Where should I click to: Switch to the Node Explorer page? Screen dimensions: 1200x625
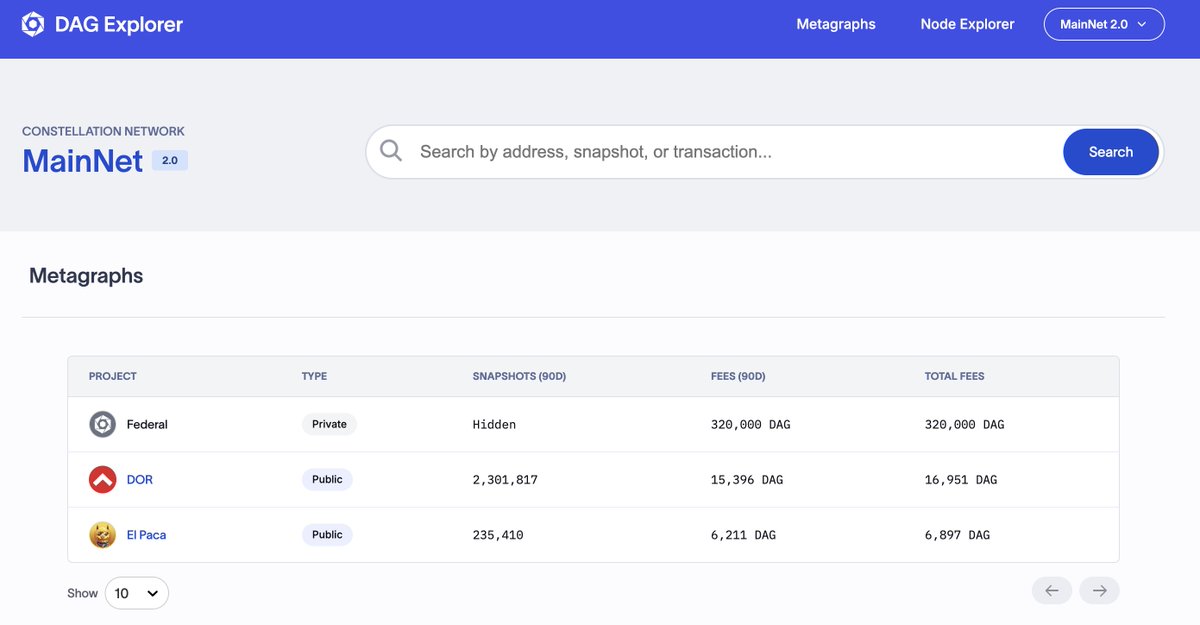point(967,23)
